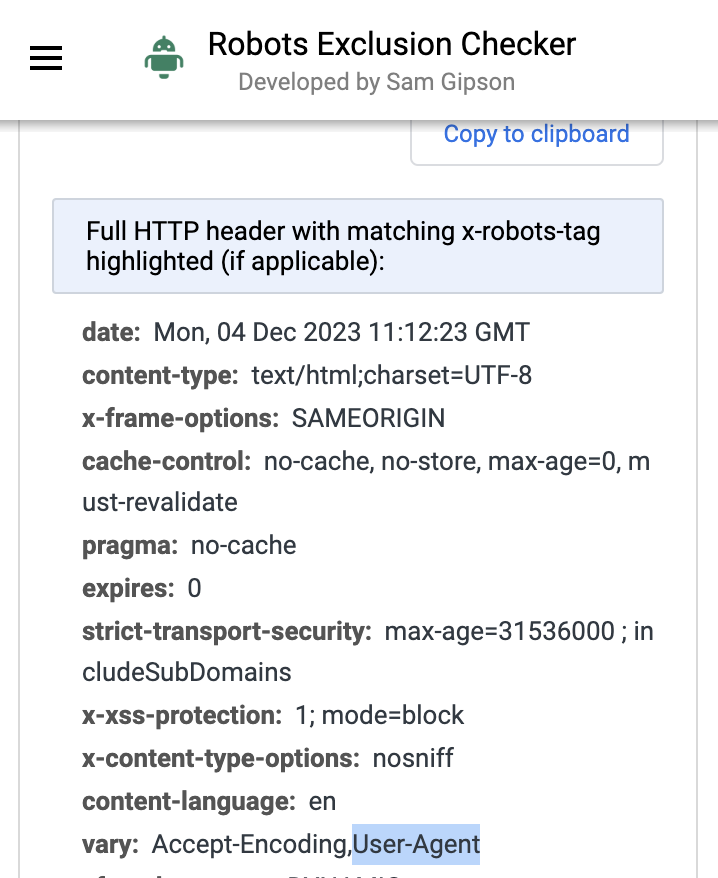Click the Robots Exclusion Checker title
This screenshot has height=878, width=718.
click(391, 44)
